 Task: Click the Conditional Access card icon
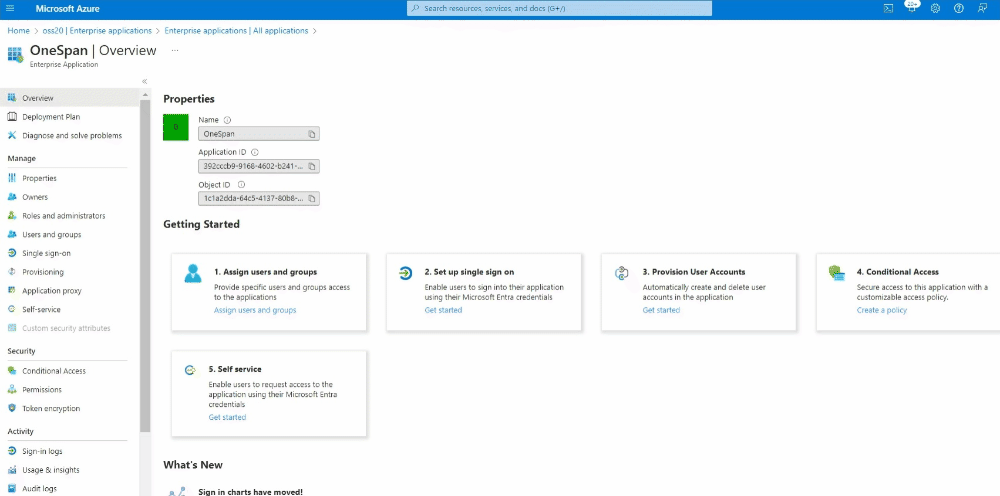coord(837,274)
